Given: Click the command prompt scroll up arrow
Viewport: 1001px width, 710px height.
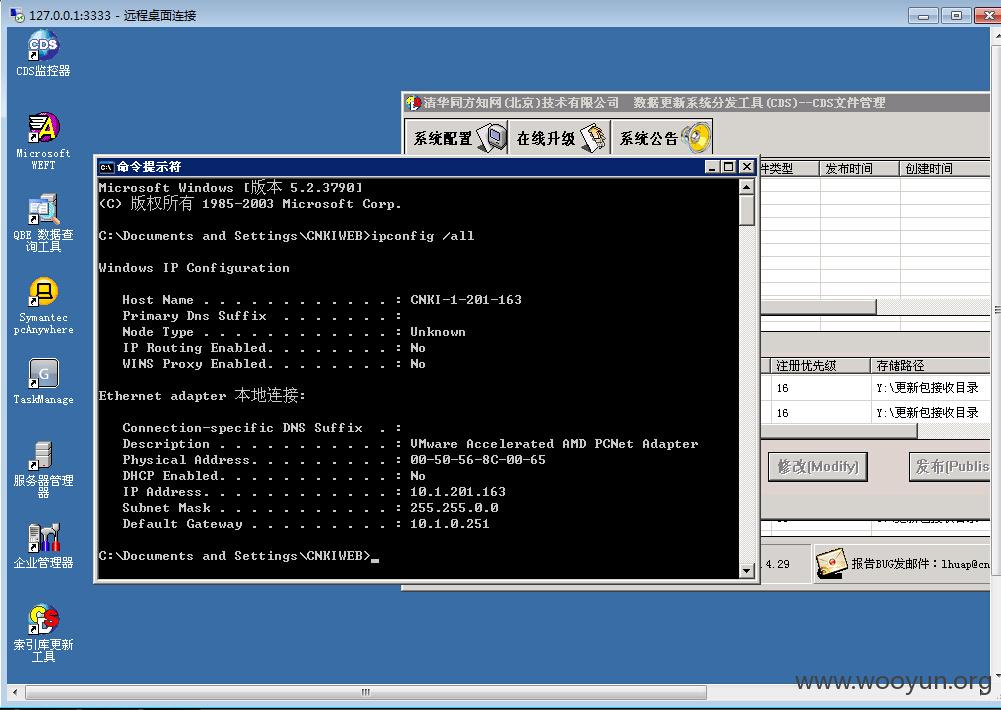Looking at the screenshot, I should tap(746, 186).
